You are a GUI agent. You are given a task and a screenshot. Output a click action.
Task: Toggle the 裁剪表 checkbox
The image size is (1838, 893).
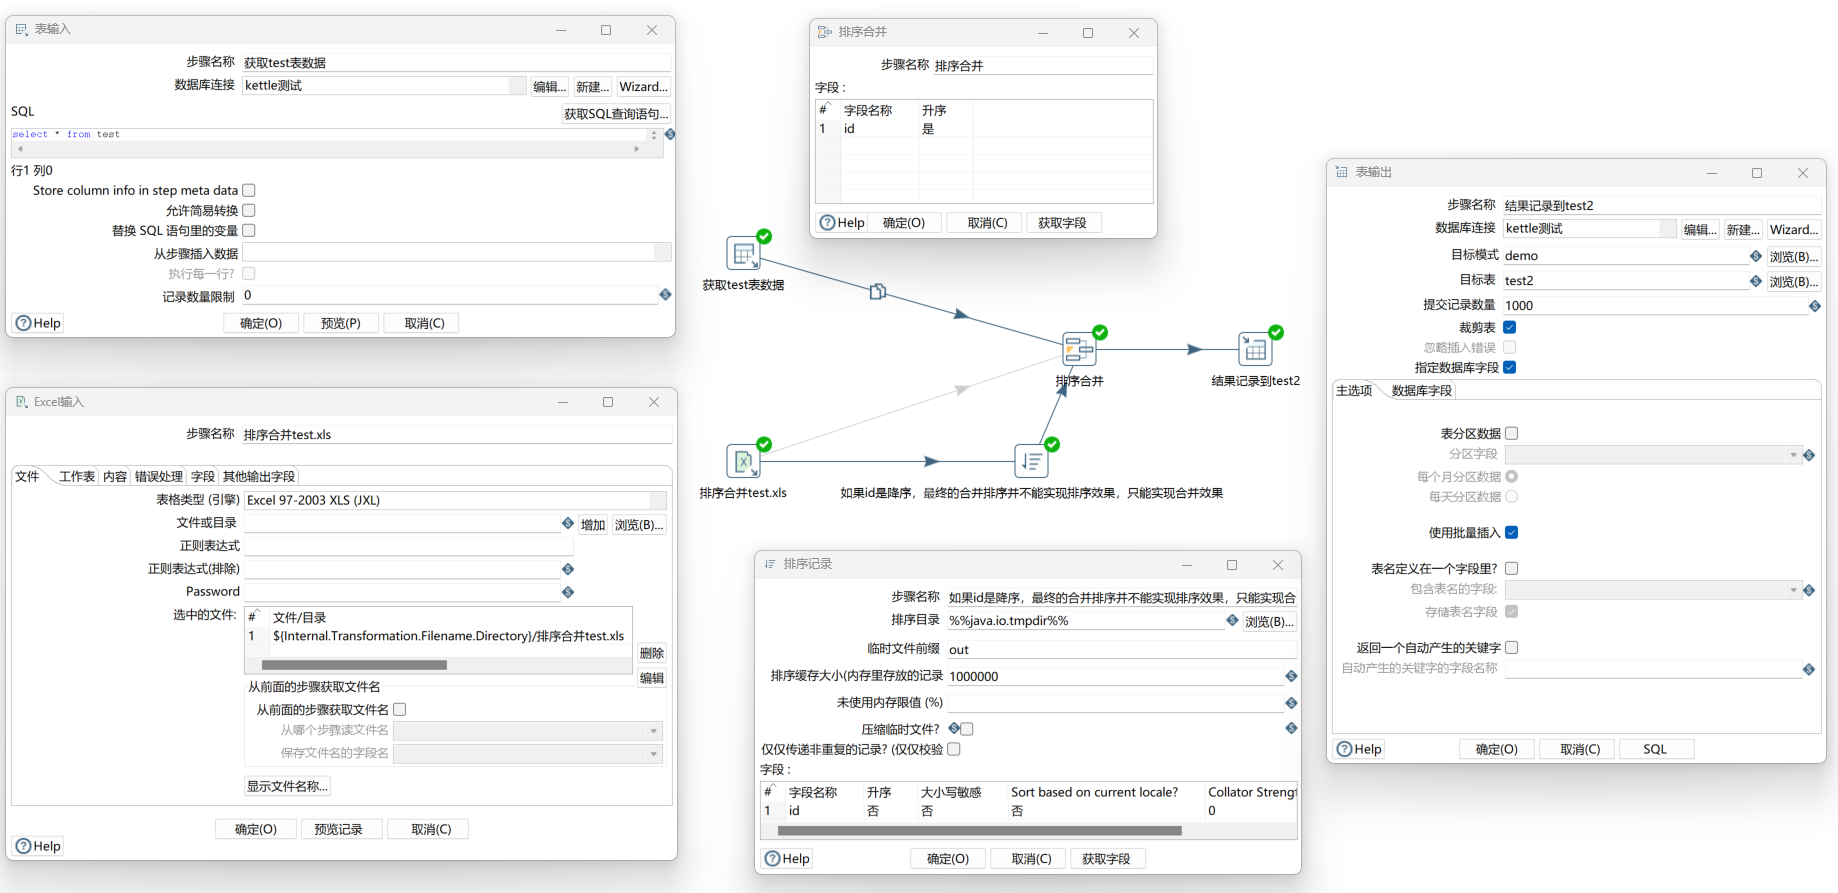coord(1510,327)
